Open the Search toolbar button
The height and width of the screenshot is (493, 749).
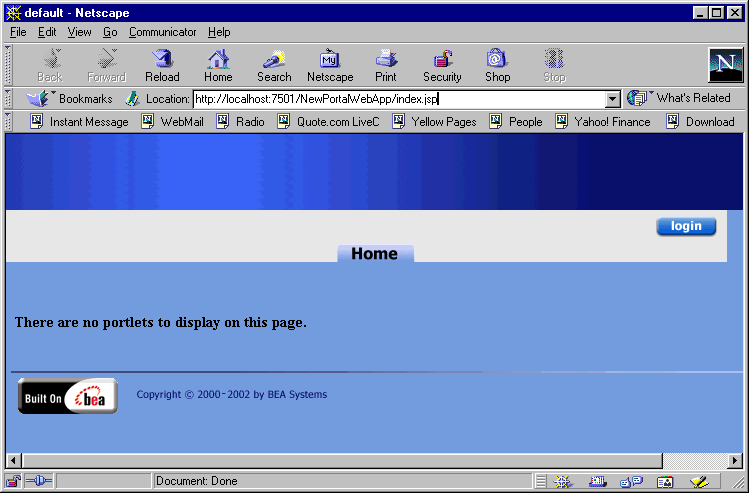[x=274, y=65]
